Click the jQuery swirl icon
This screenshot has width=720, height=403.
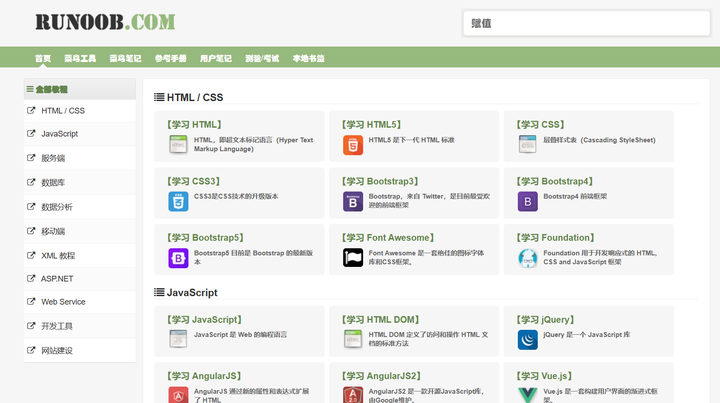(528, 340)
